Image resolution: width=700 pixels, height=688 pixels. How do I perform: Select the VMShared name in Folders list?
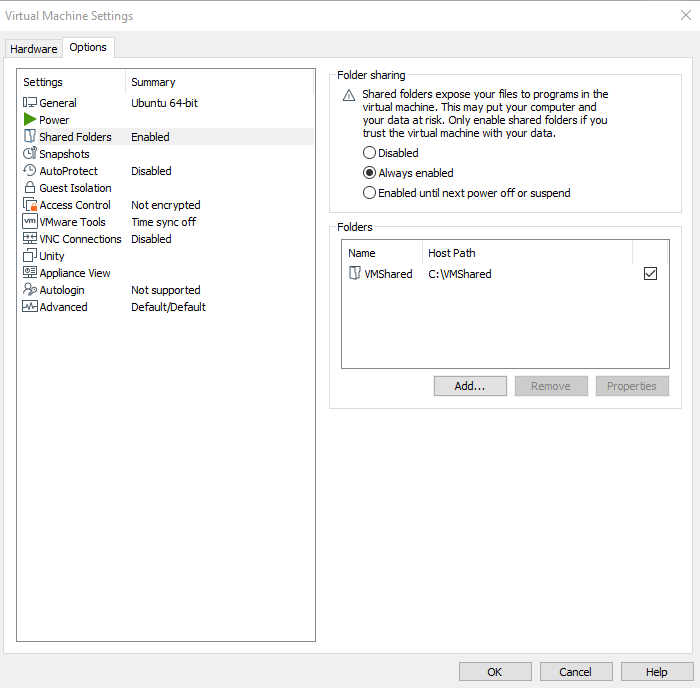pos(388,274)
